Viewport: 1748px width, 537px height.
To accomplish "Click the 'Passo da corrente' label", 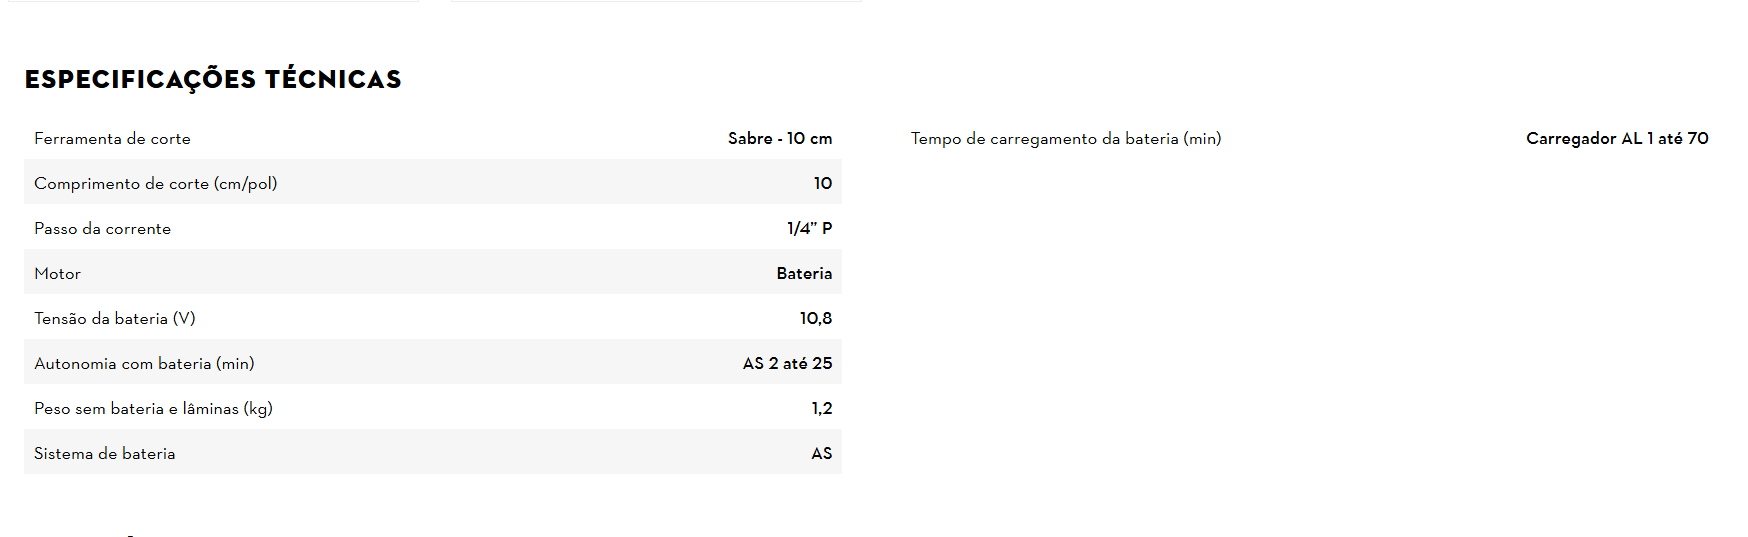I will pos(102,229).
